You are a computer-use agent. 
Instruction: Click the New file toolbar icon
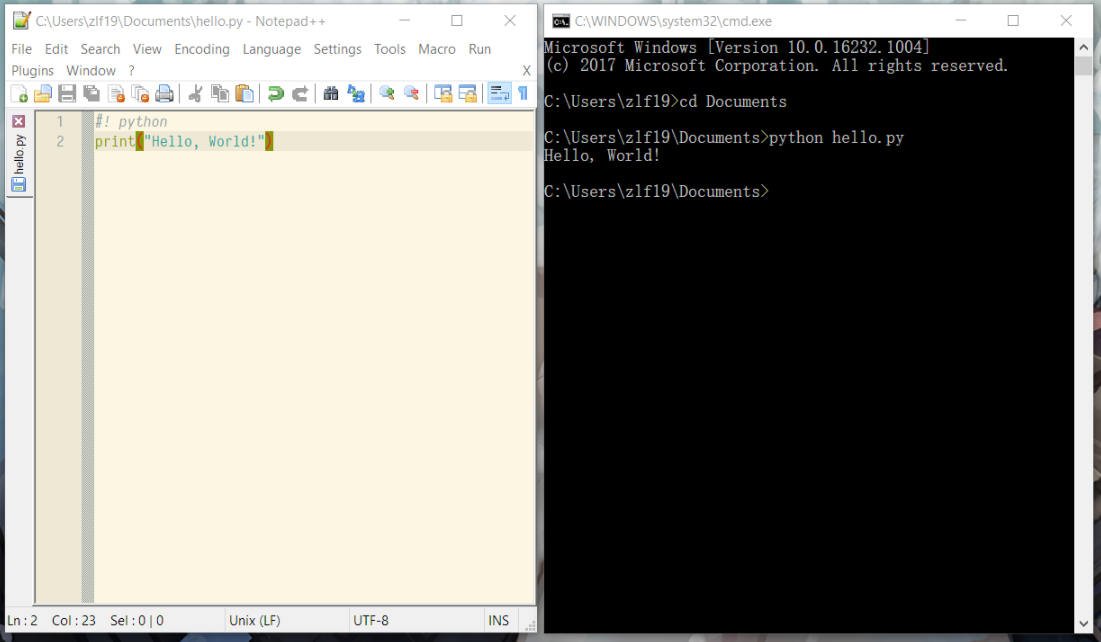click(x=19, y=94)
